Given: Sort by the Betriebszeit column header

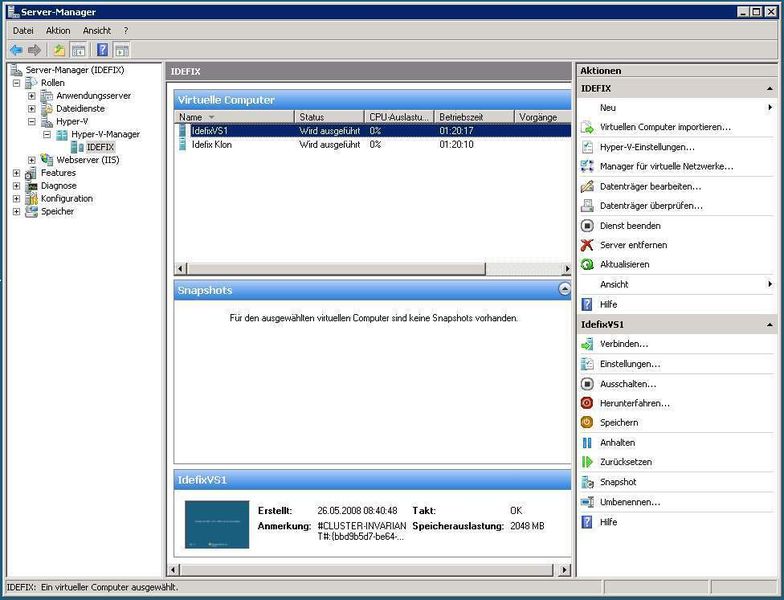Looking at the screenshot, I should pyautogui.click(x=474, y=117).
